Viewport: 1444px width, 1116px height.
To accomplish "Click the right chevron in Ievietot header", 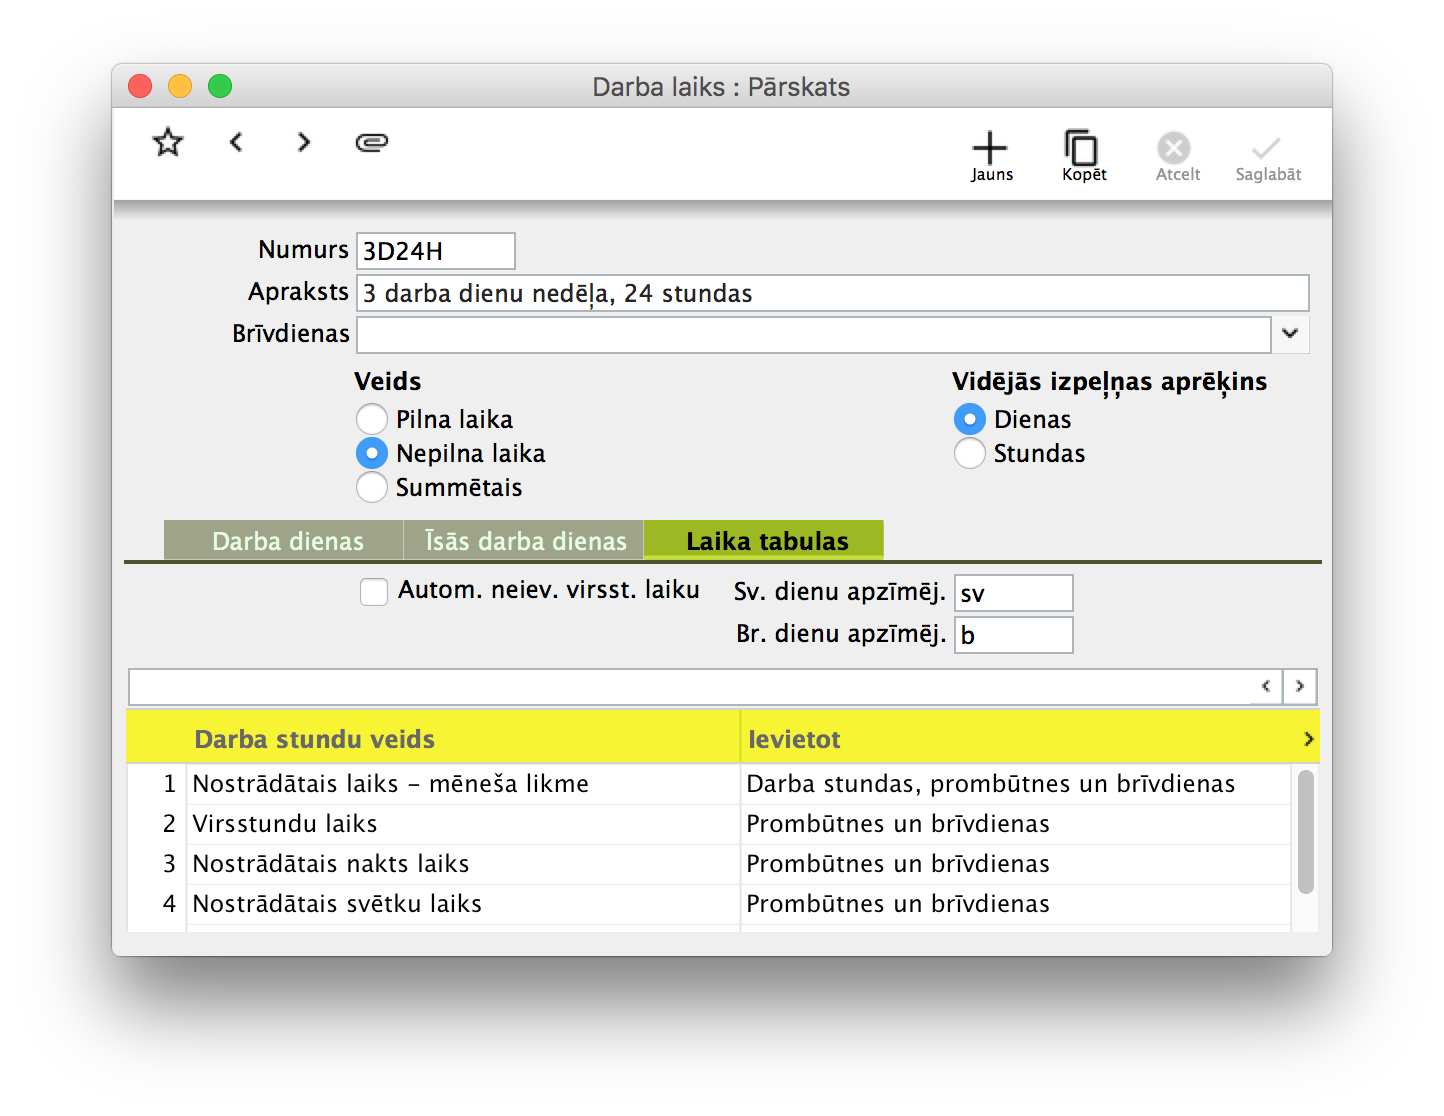I will [x=1308, y=739].
